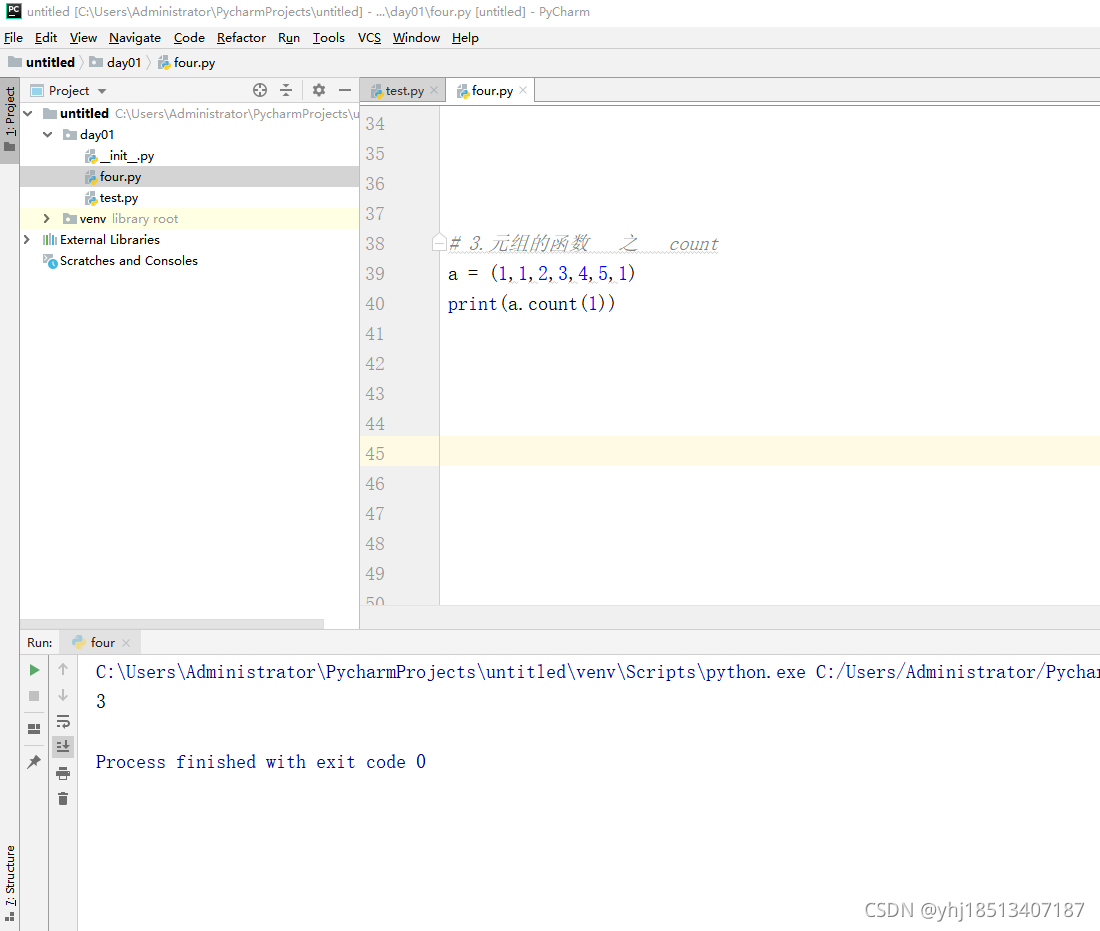Collapse the untitled project root node
The image size is (1100, 931).
[x=28, y=113]
